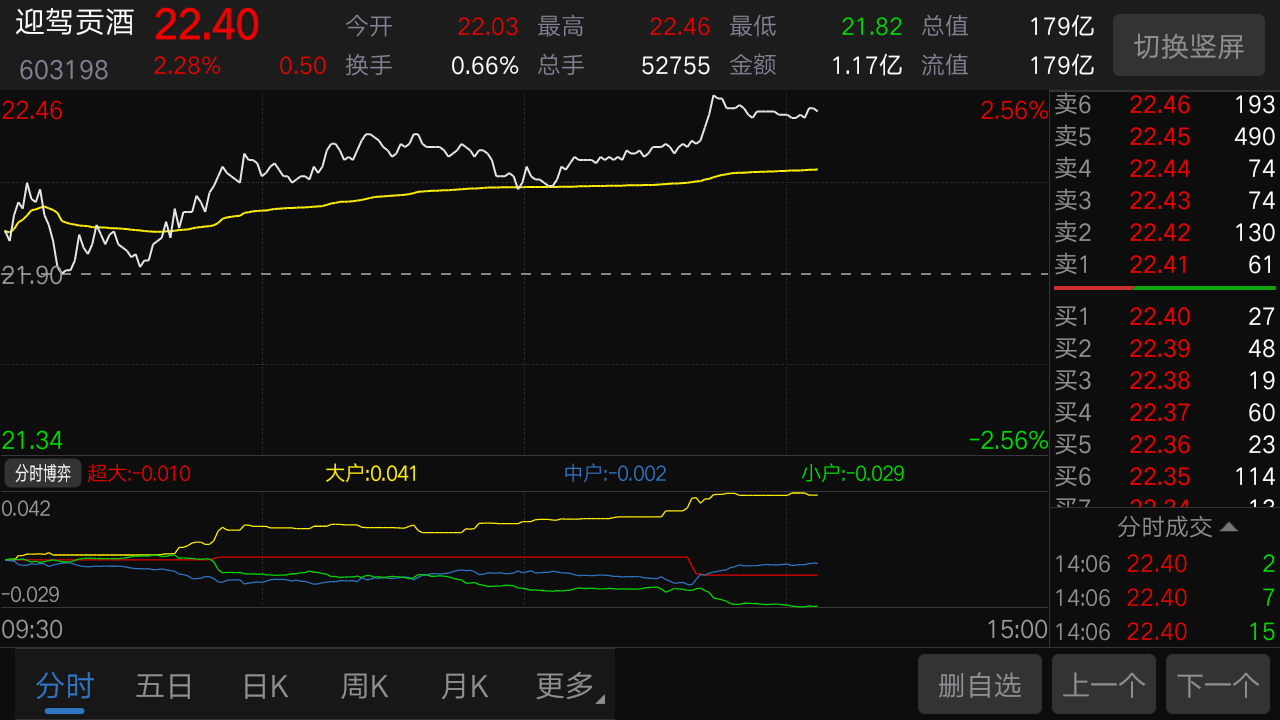Click 小户:-0.029 legend label
This screenshot has height=720, width=1280.
pyautogui.click(x=853, y=473)
